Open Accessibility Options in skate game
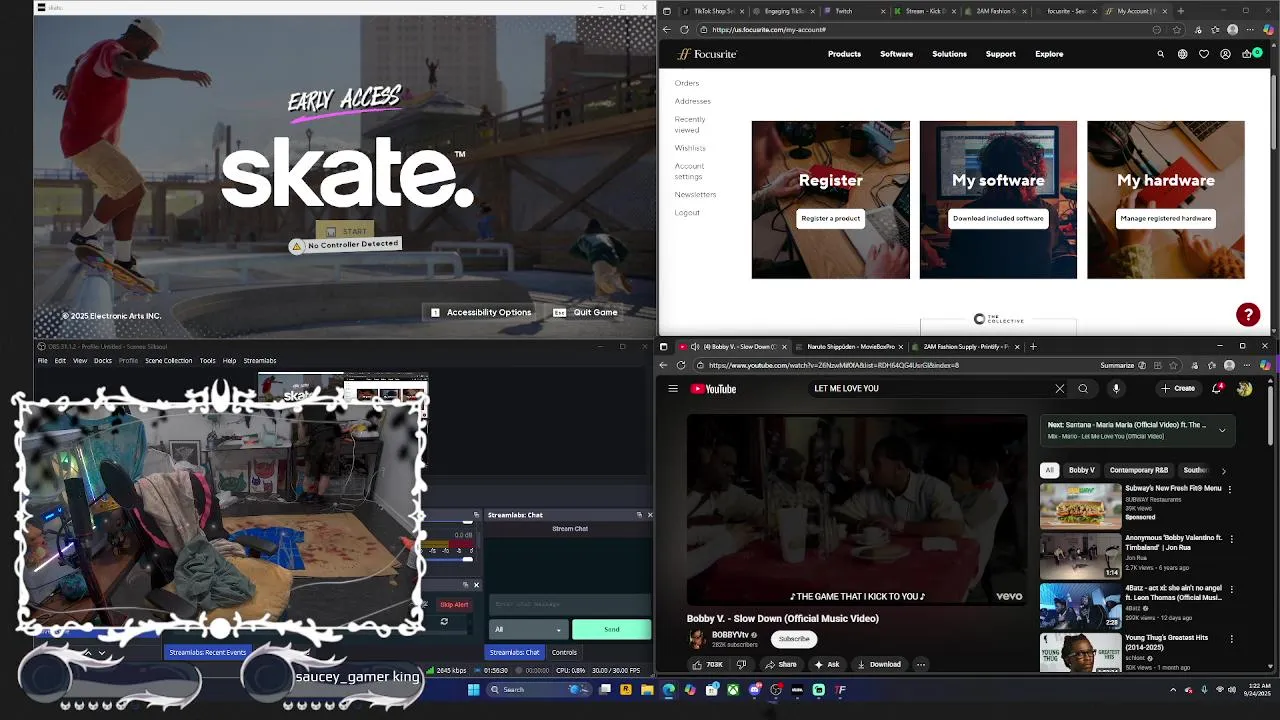 [481, 312]
